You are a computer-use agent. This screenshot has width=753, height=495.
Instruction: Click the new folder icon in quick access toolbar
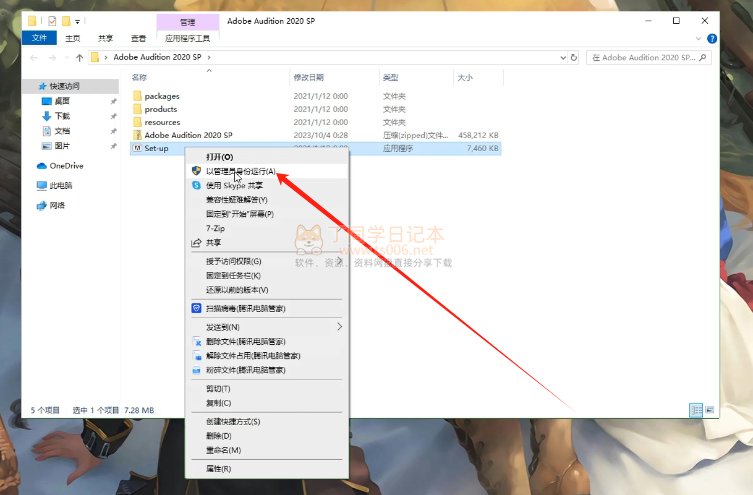pos(66,21)
